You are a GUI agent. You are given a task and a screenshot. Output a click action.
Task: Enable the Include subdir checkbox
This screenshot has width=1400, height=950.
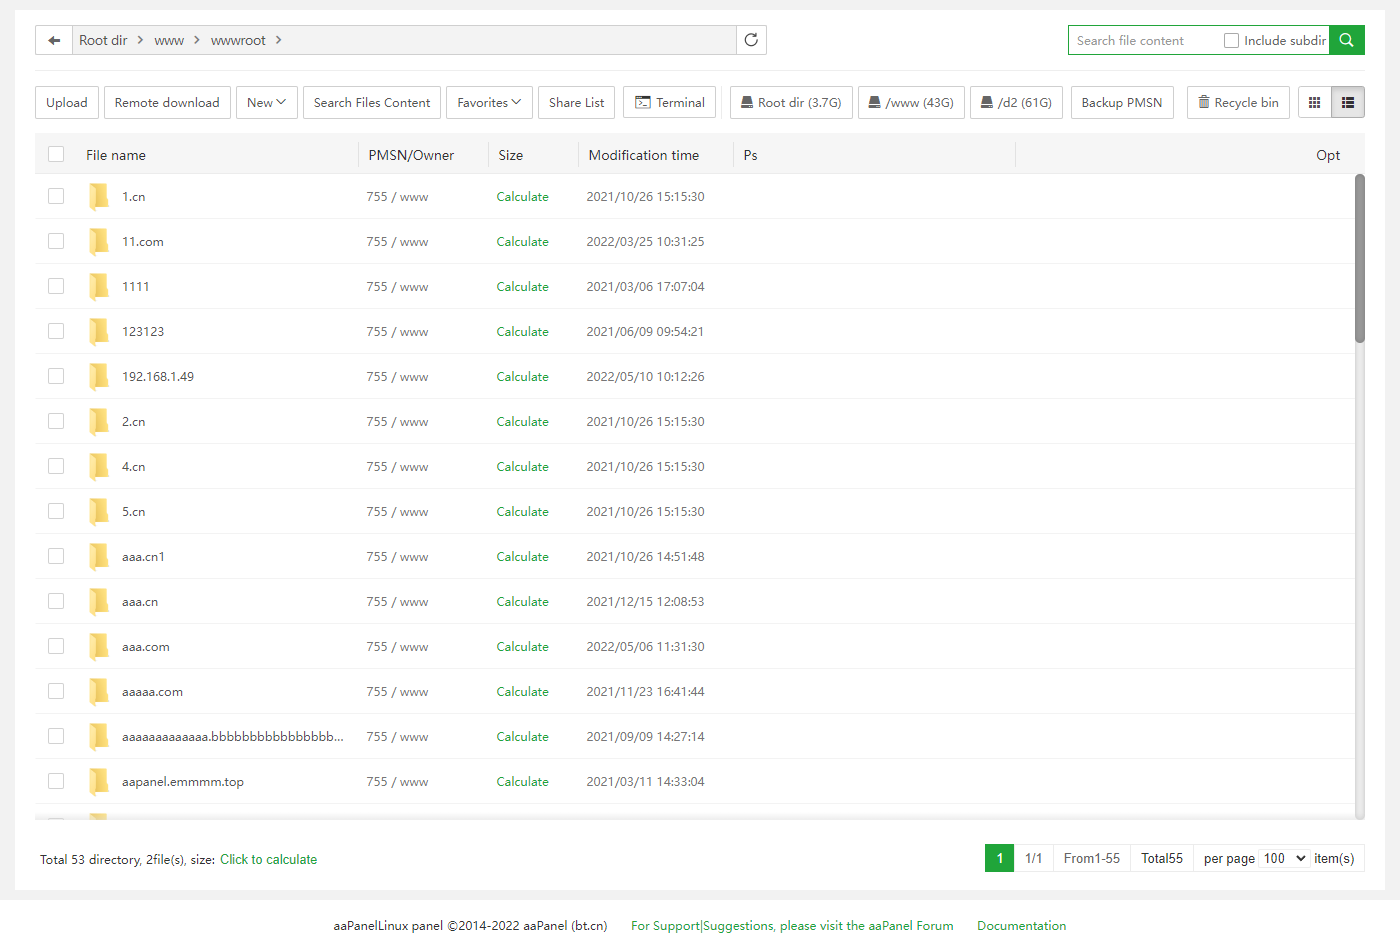[x=1231, y=41]
